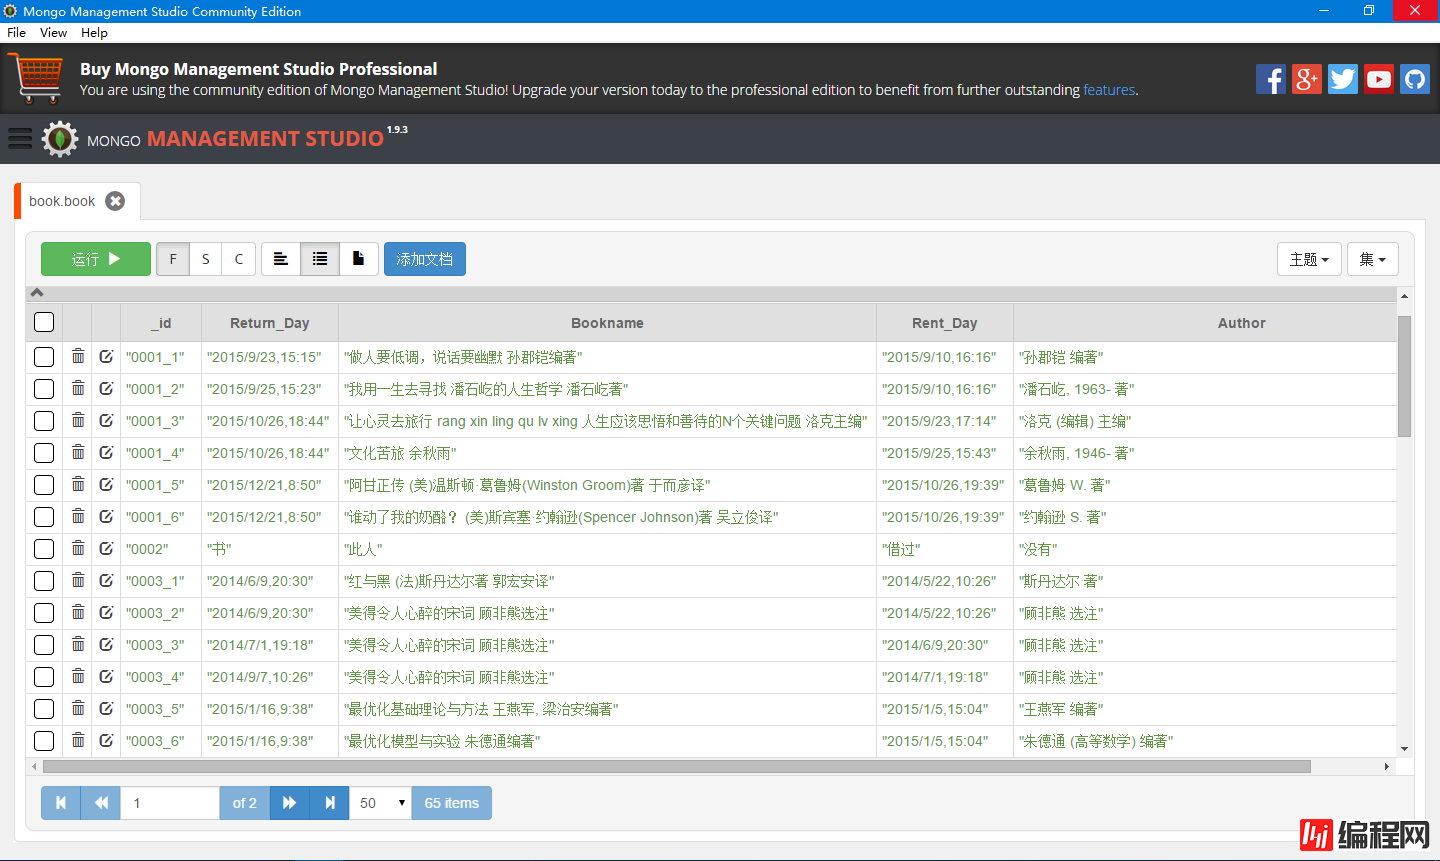Screen dimensions: 1440x861
Task: Click the 65 items count label
Action: coord(452,803)
